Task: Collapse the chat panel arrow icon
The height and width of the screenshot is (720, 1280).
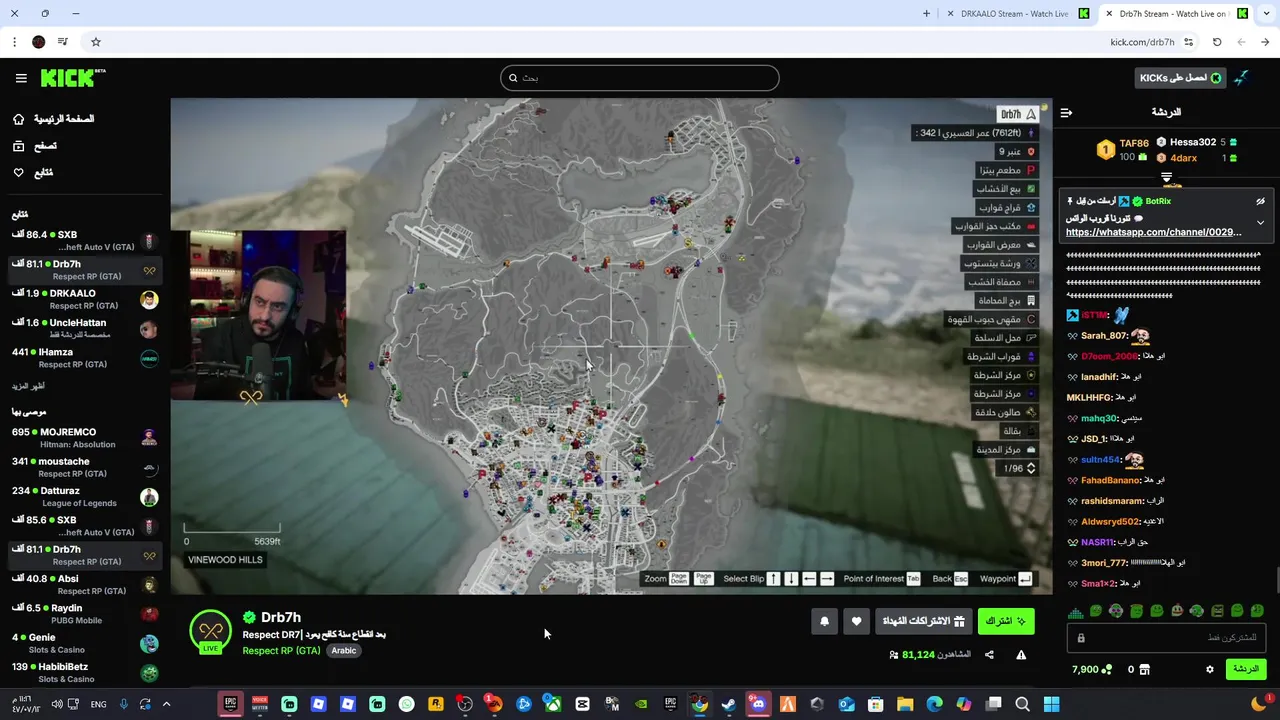Action: pyautogui.click(x=1066, y=113)
